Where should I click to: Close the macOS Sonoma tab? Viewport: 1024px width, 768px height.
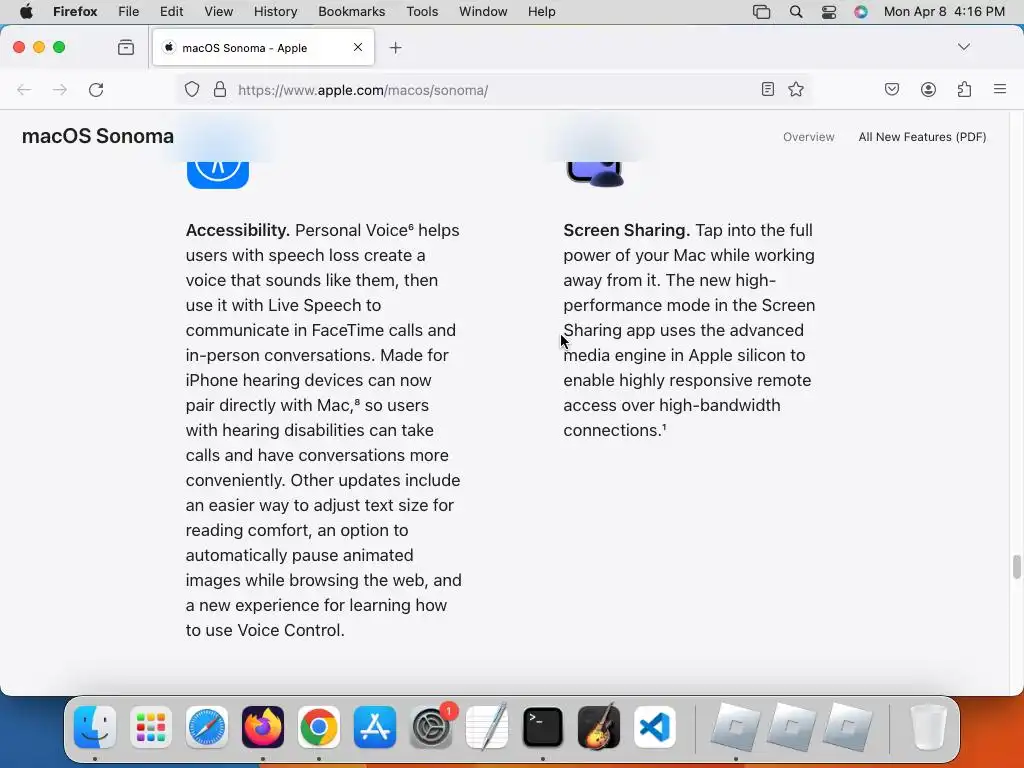pos(358,47)
